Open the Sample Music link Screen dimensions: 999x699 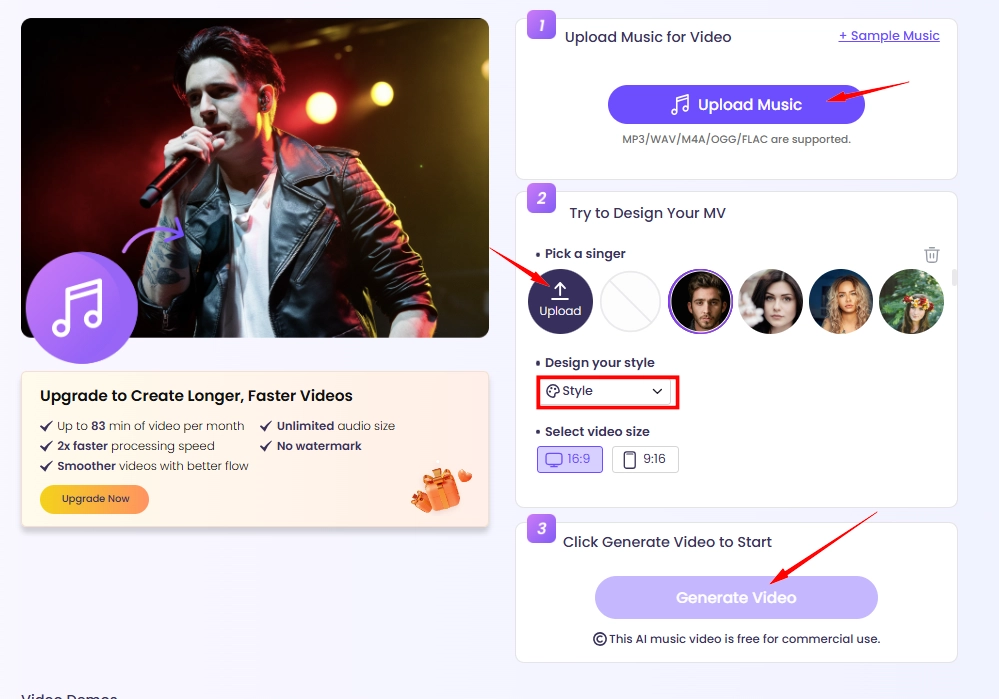click(889, 35)
